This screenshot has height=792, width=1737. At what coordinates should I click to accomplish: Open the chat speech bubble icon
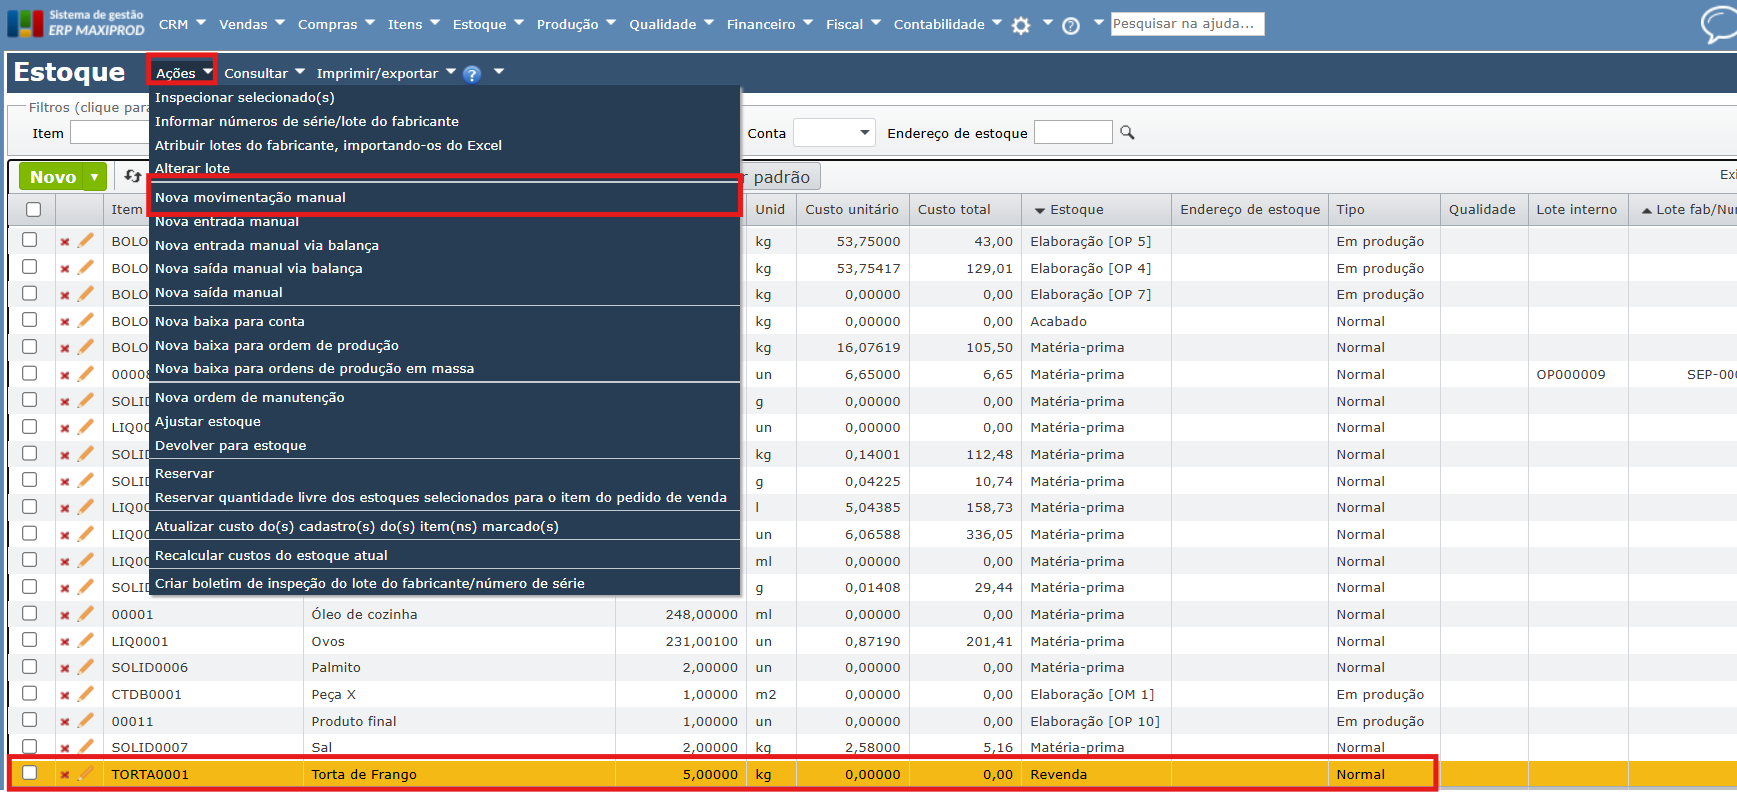(1718, 24)
